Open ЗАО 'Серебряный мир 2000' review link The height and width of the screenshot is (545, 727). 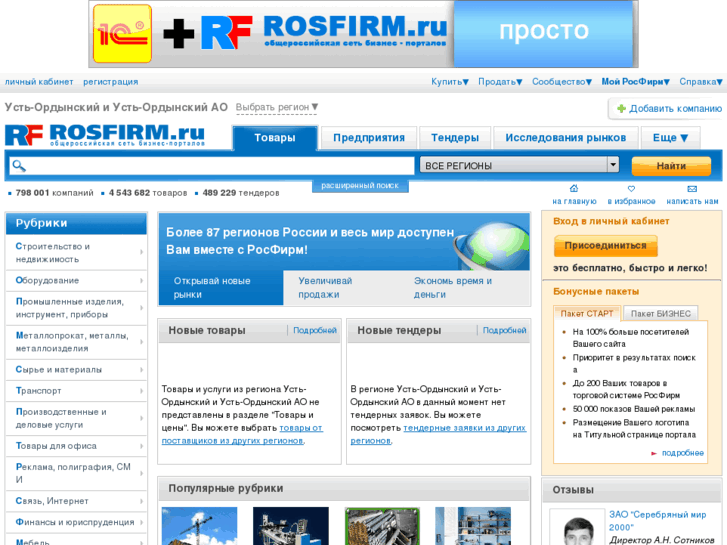[x=657, y=521]
